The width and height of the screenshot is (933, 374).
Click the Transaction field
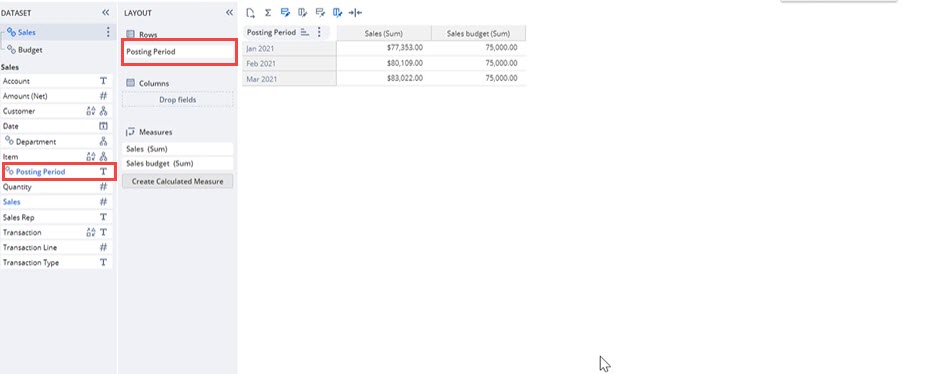coord(56,232)
